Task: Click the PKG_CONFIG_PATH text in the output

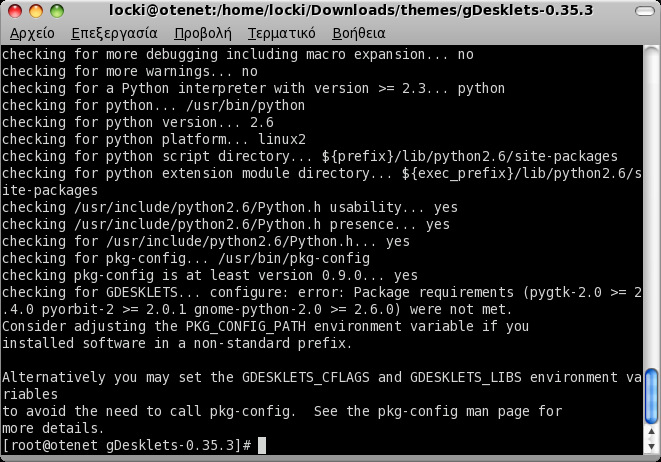Action: pos(246,327)
